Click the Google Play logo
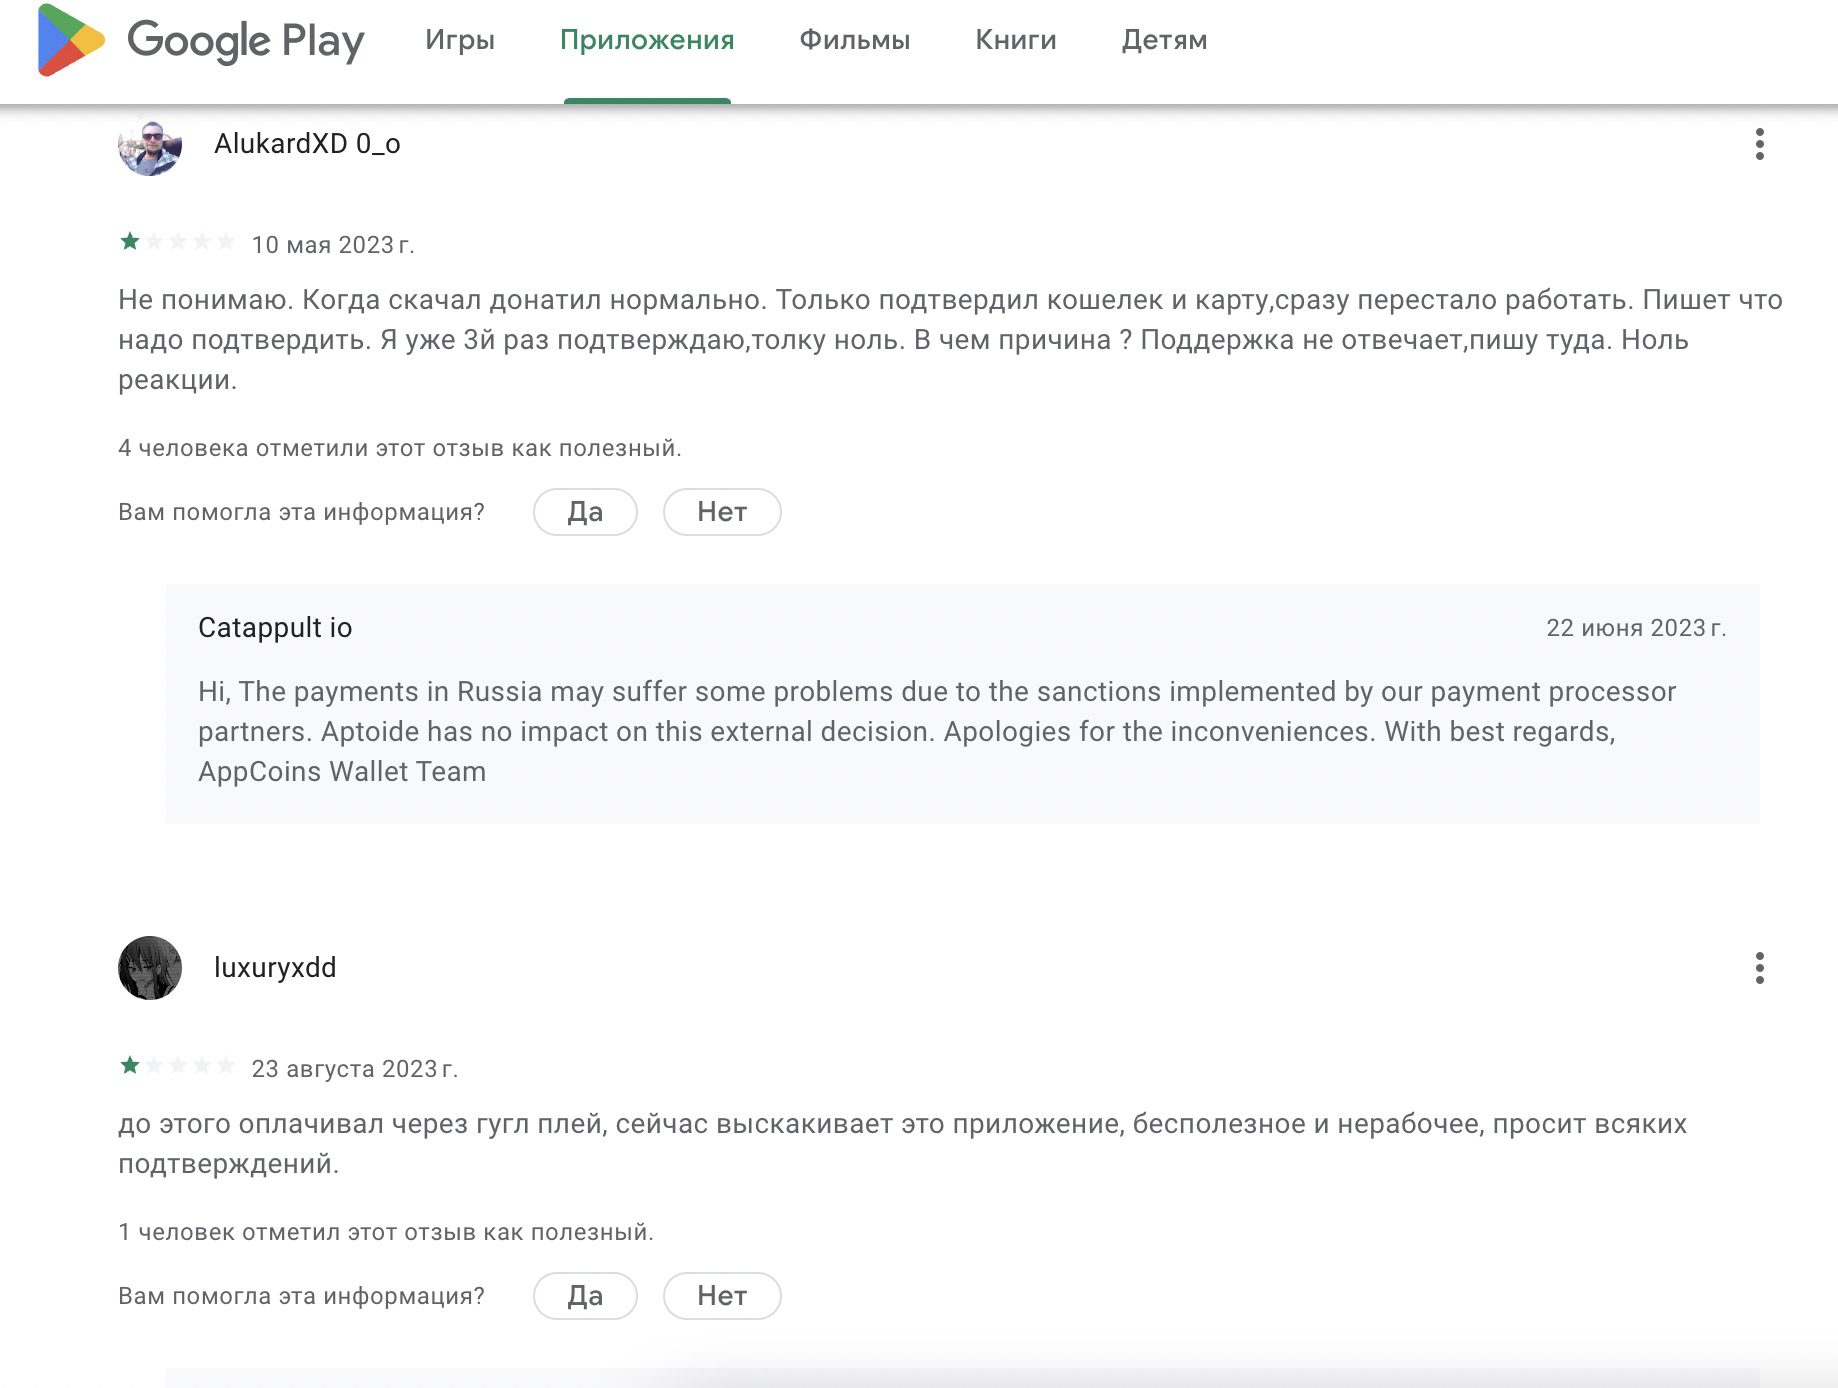Image resolution: width=1838 pixels, height=1388 pixels. tap(200, 41)
